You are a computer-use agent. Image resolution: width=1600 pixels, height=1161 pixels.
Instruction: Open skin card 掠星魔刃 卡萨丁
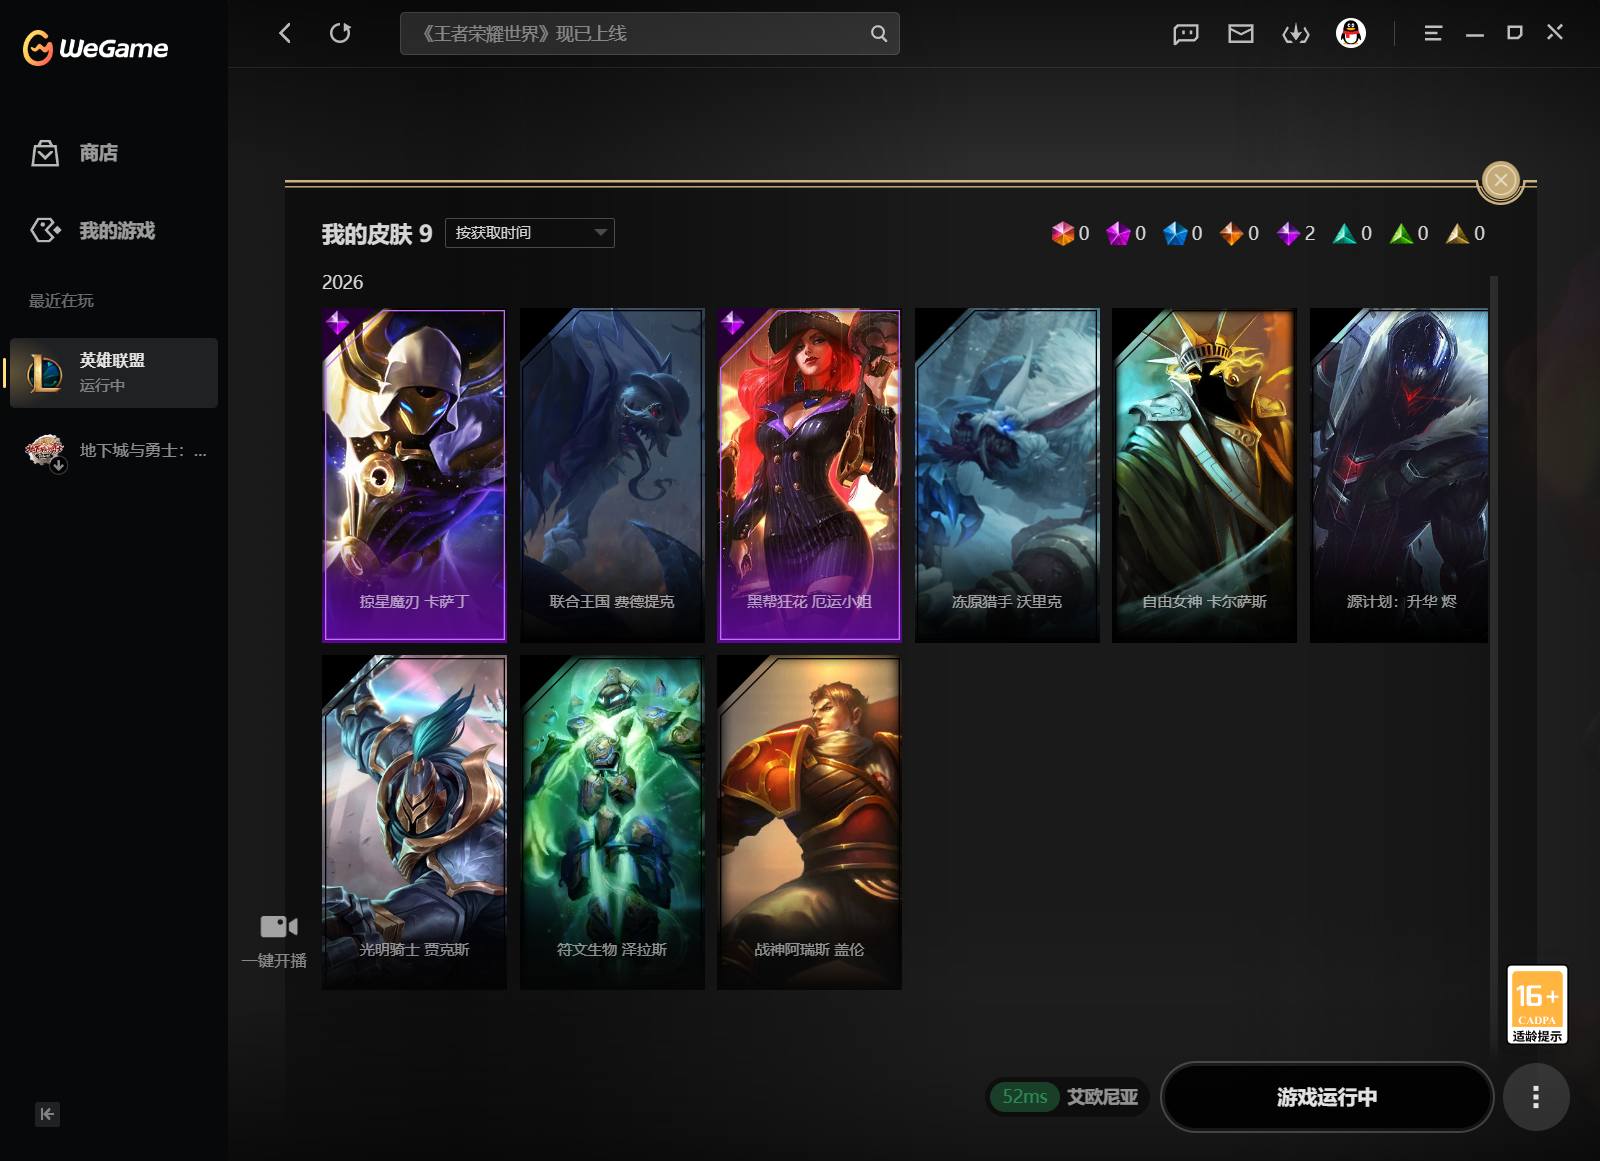pos(414,475)
